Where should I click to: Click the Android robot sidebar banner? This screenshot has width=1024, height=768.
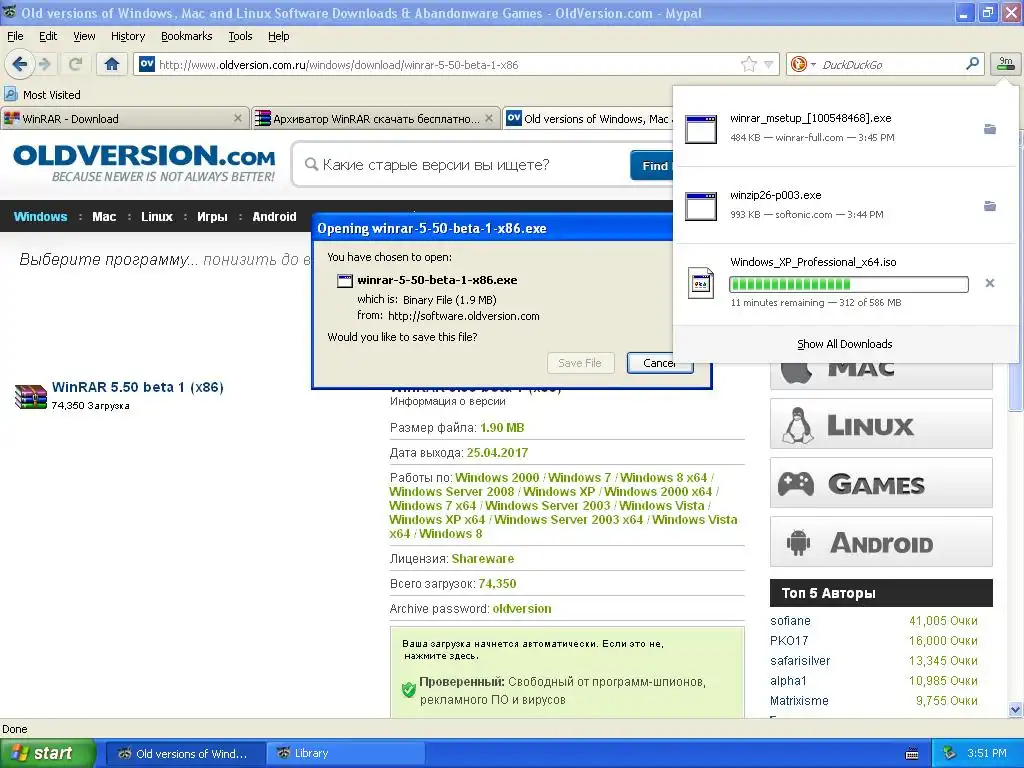coord(881,541)
